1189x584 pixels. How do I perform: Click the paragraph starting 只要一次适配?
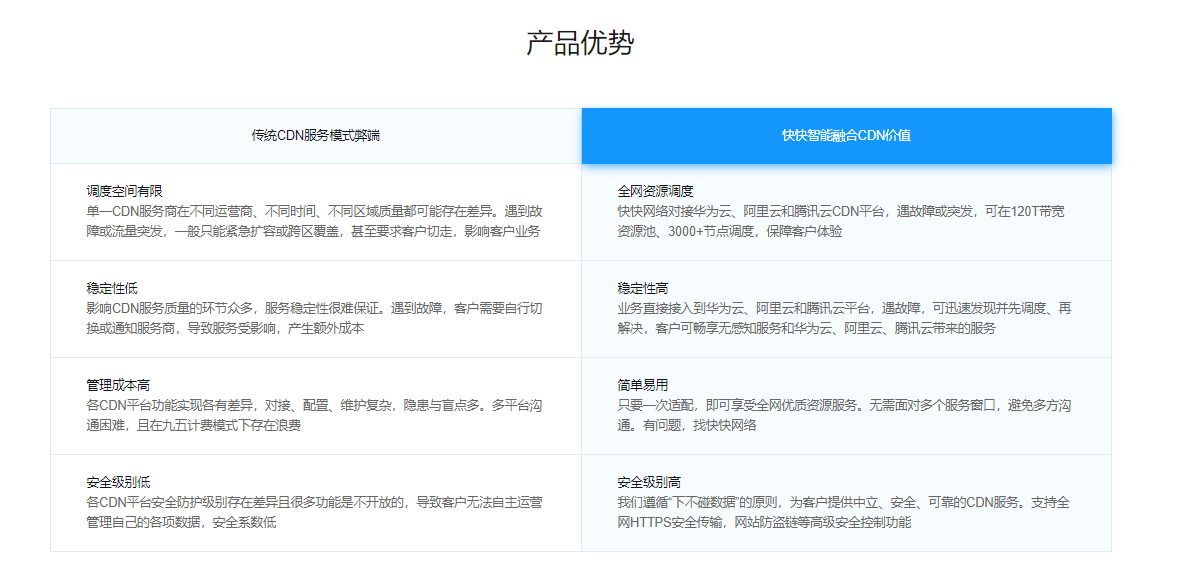[845, 415]
